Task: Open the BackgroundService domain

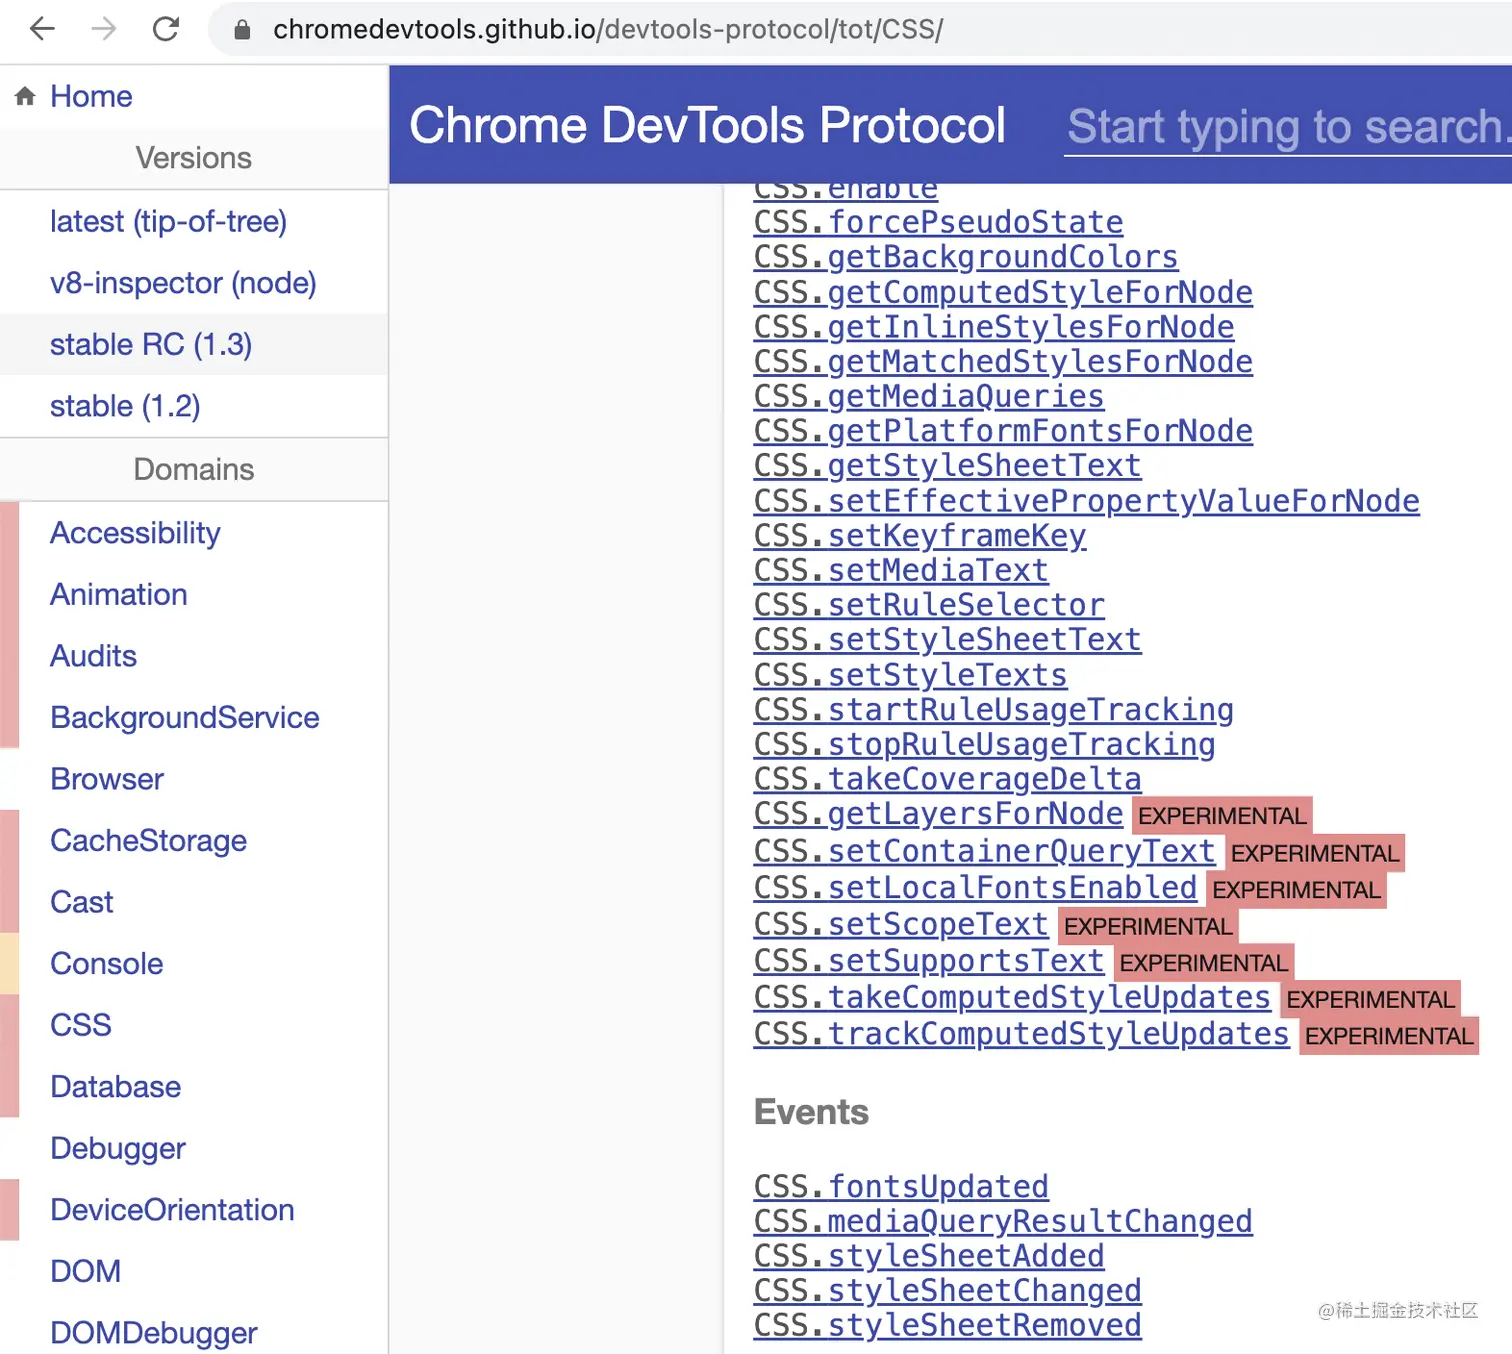Action: [185, 717]
